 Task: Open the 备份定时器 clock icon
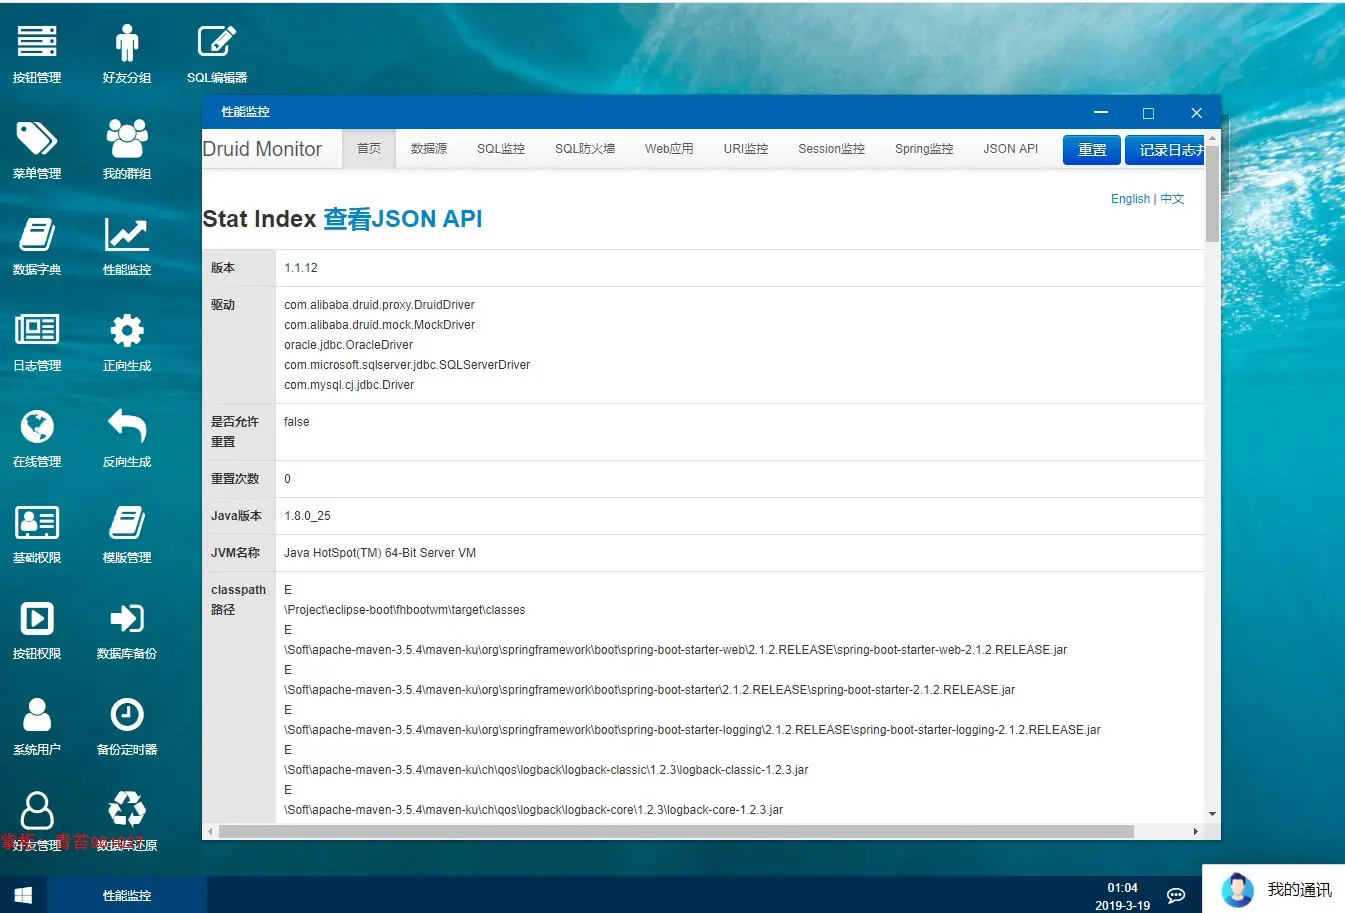pyautogui.click(x=127, y=725)
